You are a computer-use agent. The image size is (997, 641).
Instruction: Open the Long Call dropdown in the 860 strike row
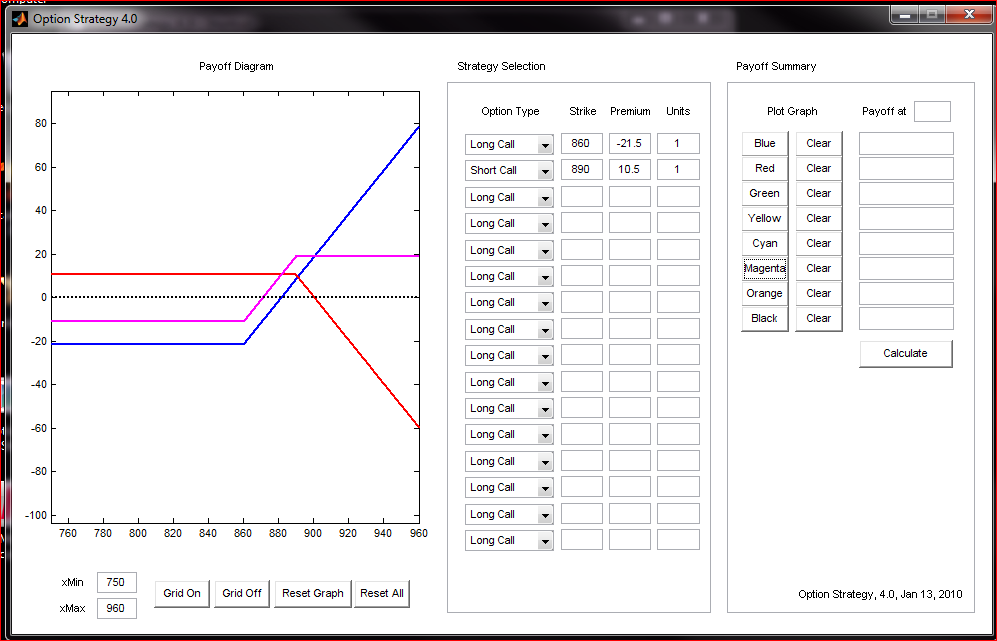click(509, 144)
